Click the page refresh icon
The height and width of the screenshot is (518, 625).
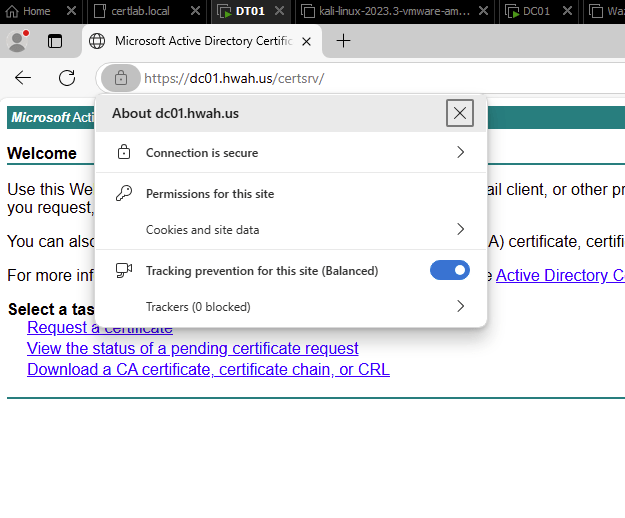coord(67,78)
